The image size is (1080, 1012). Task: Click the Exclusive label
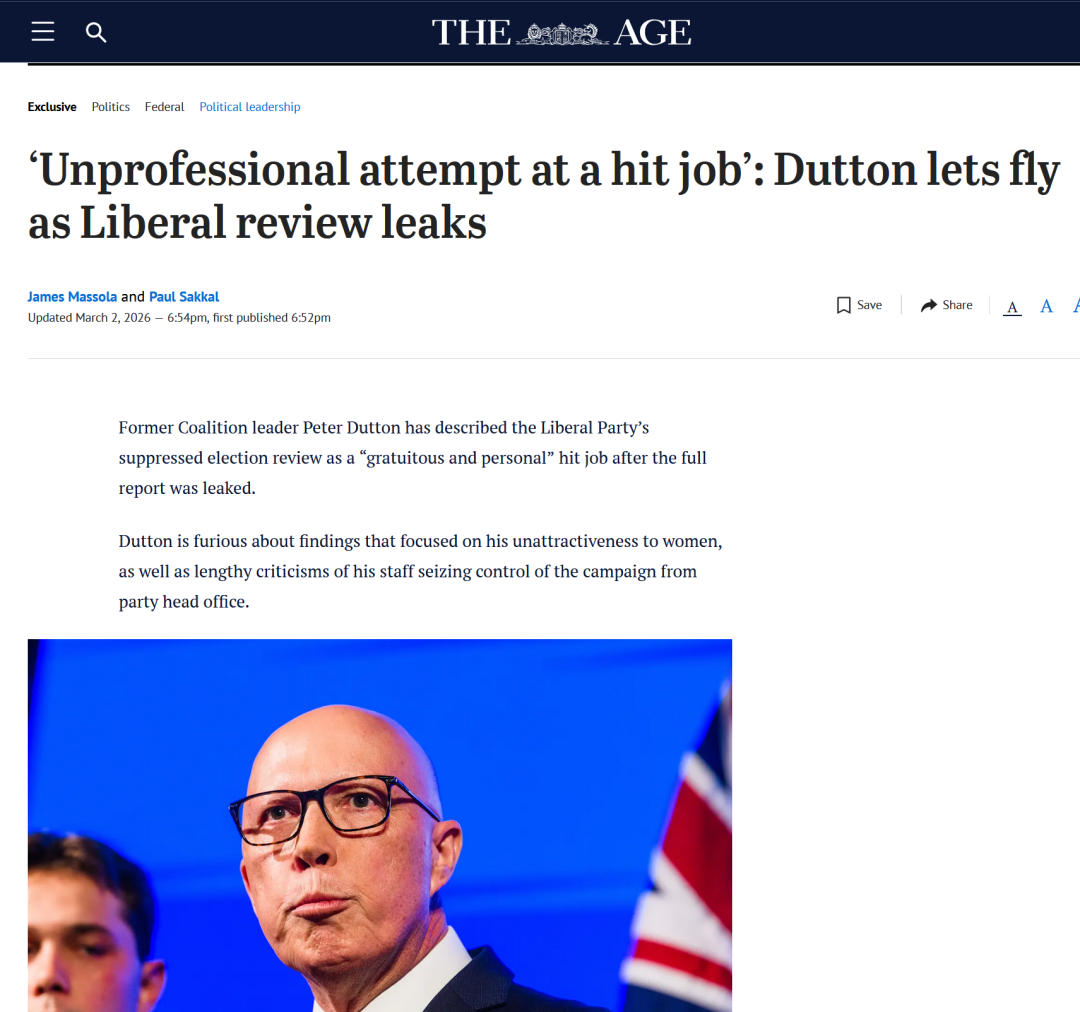click(52, 107)
